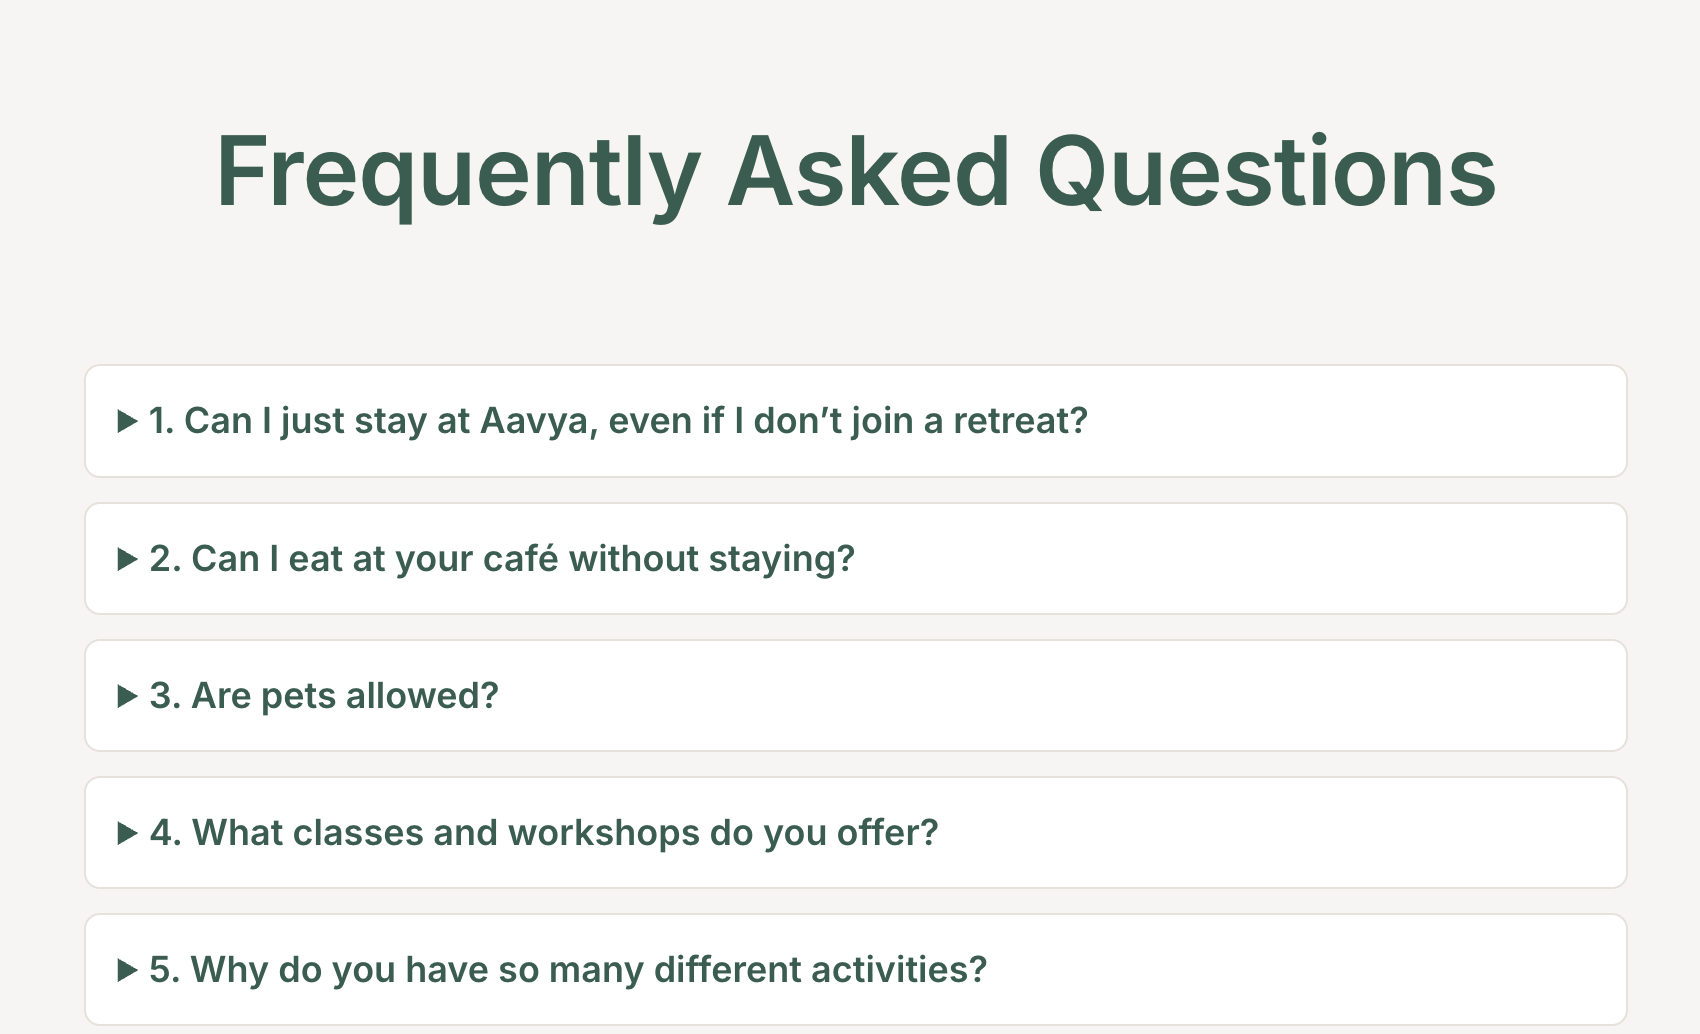The width and height of the screenshot is (1700, 1034).
Task: Expand the café question using its arrow
Action: (x=127, y=560)
